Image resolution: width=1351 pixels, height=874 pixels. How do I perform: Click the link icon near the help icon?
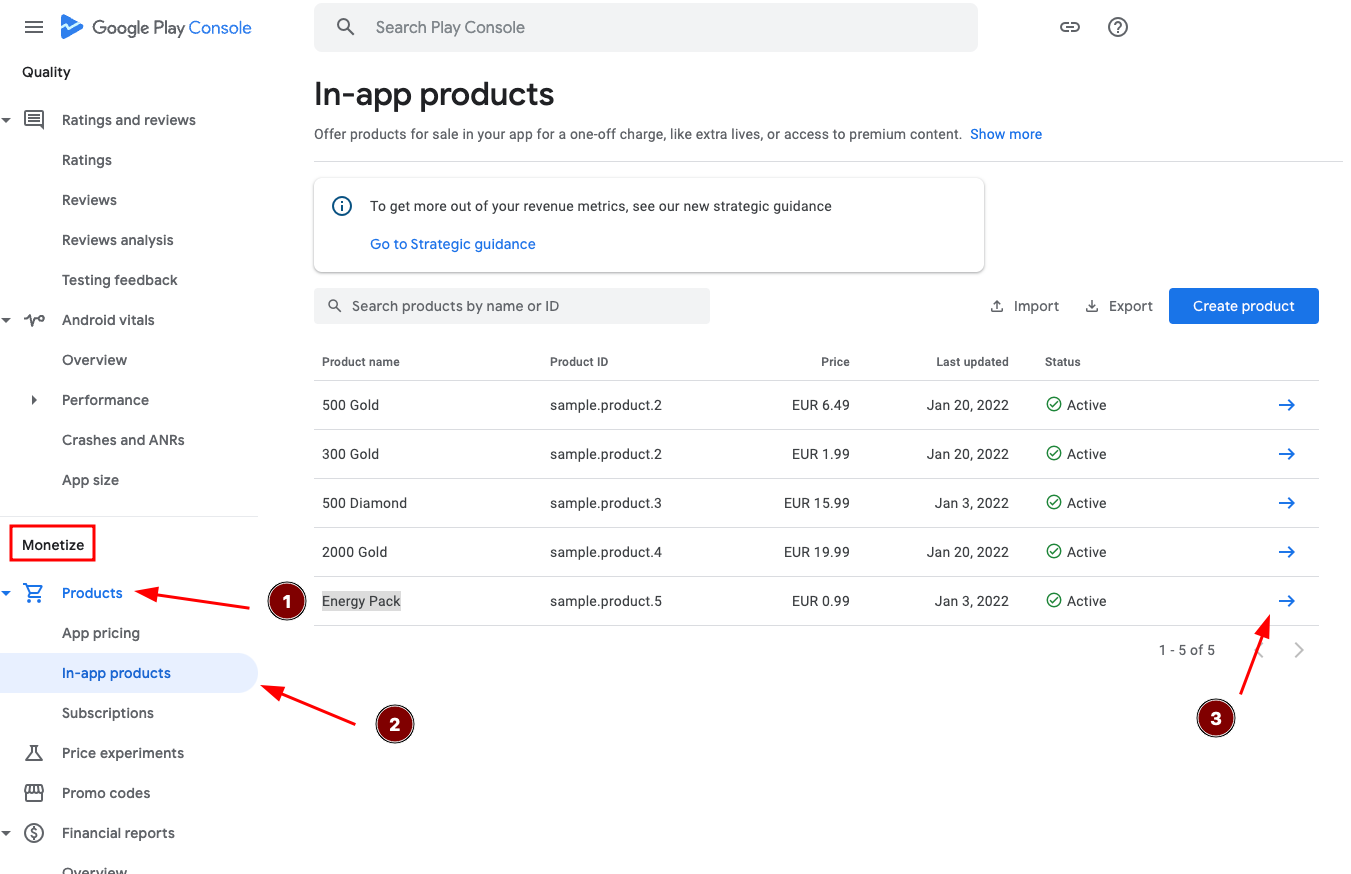click(x=1069, y=27)
